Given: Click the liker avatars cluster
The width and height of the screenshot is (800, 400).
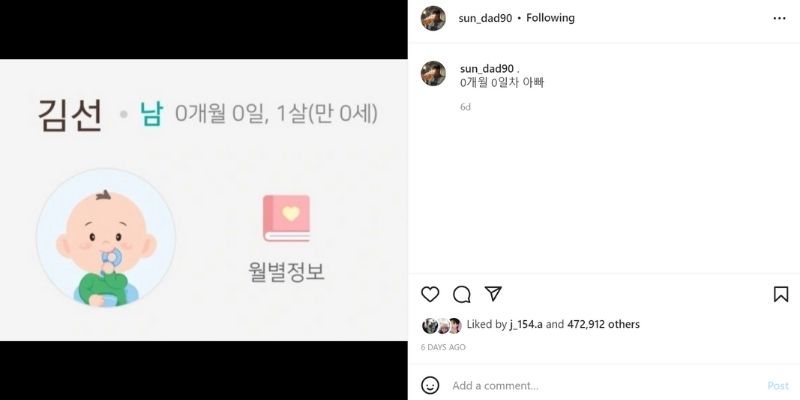Looking at the screenshot, I should pos(442,326).
